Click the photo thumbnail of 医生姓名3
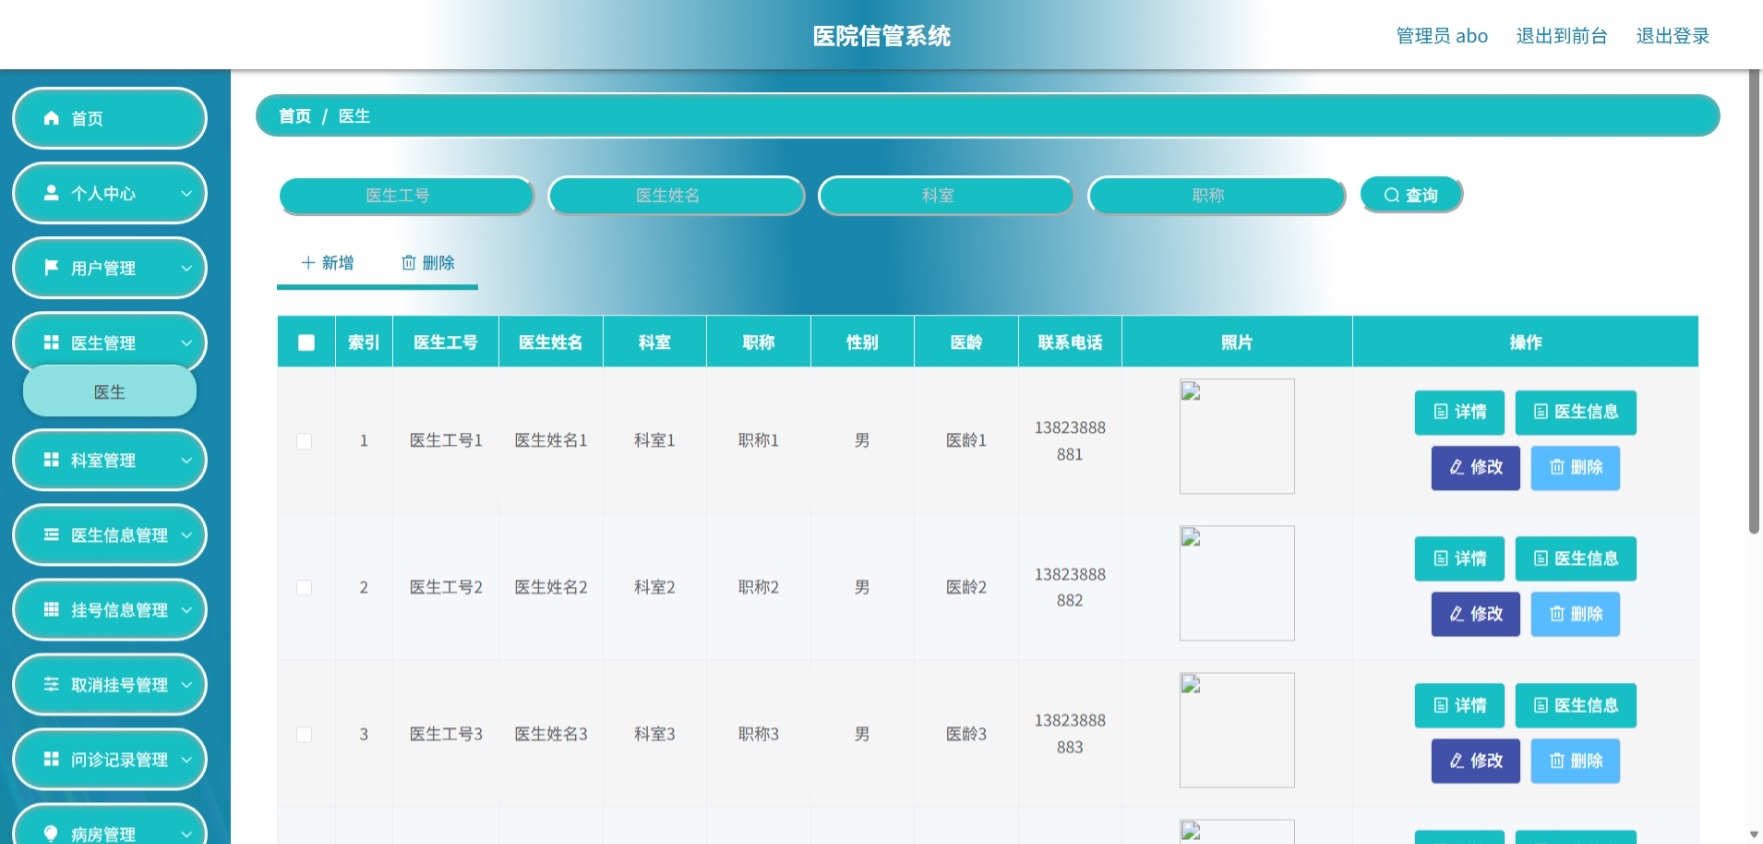Screen dimensions: 1763x844 click(1237, 730)
